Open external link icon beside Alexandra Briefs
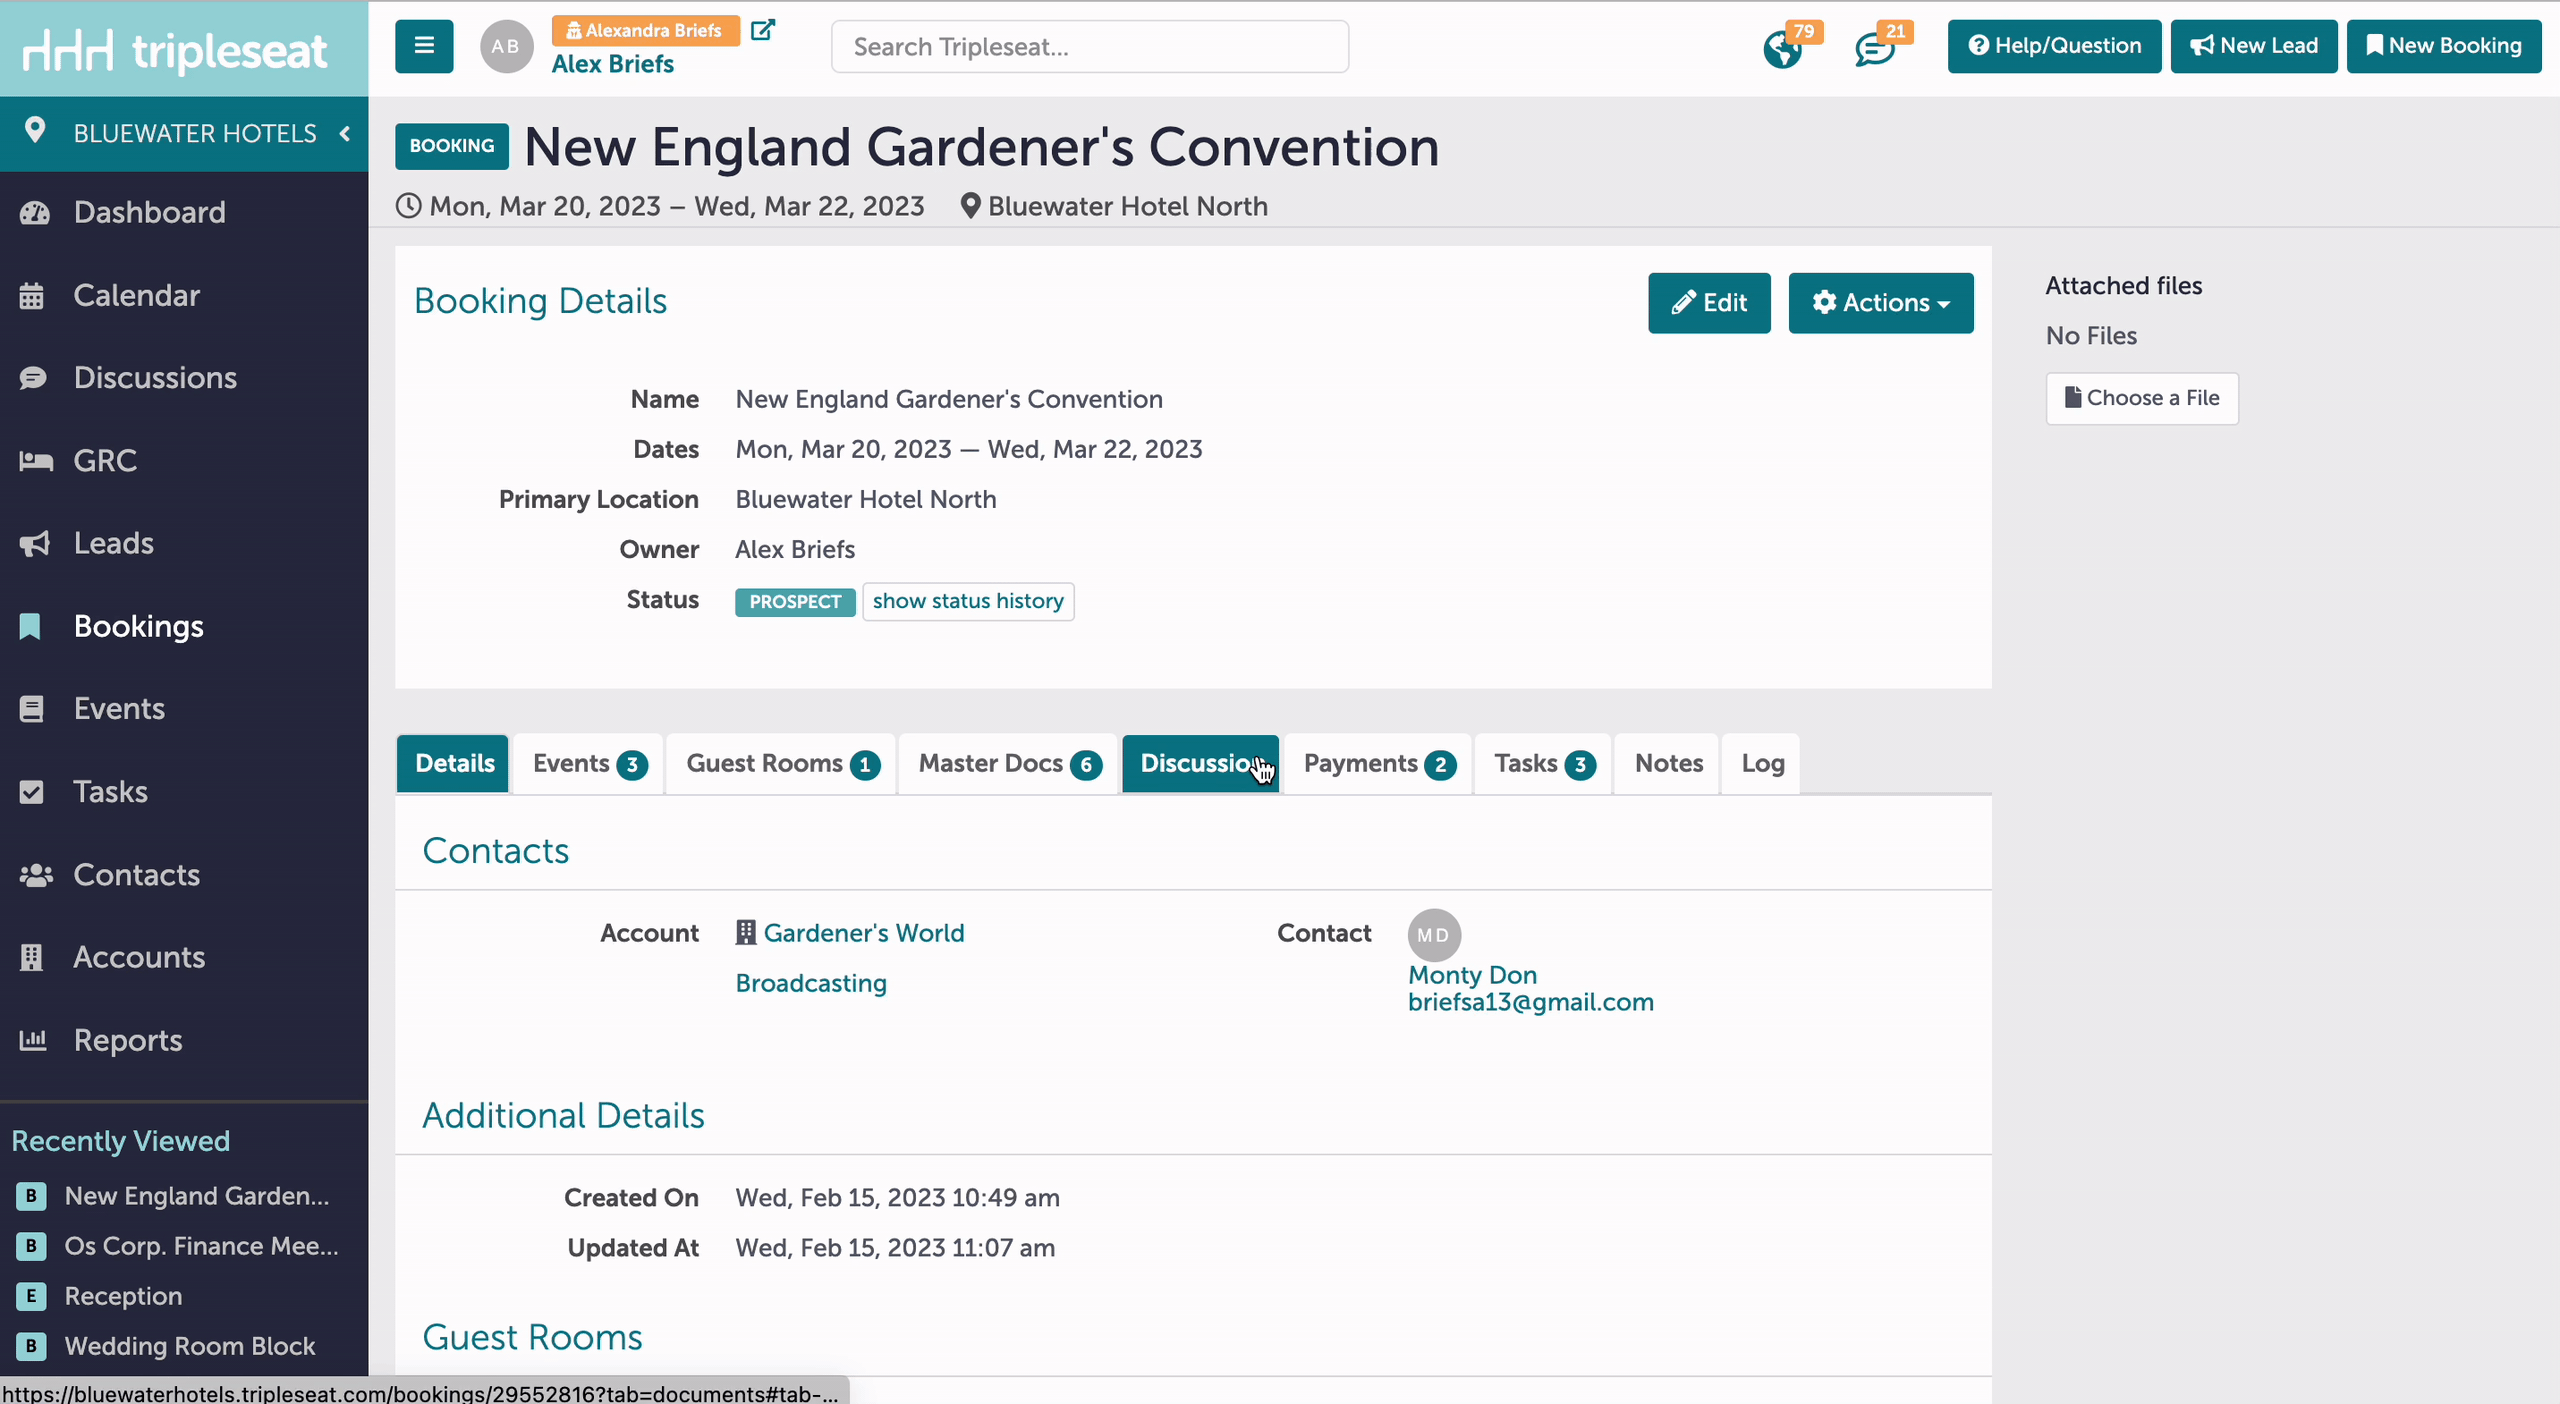The image size is (2560, 1404). pos(763,30)
